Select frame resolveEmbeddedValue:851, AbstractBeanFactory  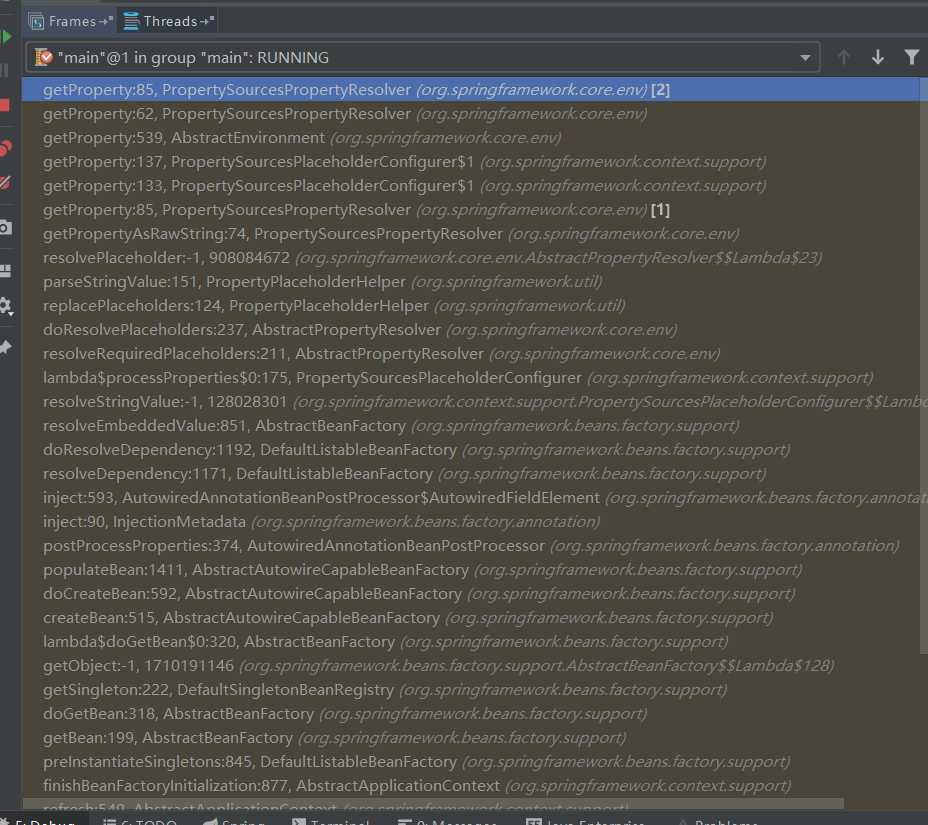click(x=471, y=426)
